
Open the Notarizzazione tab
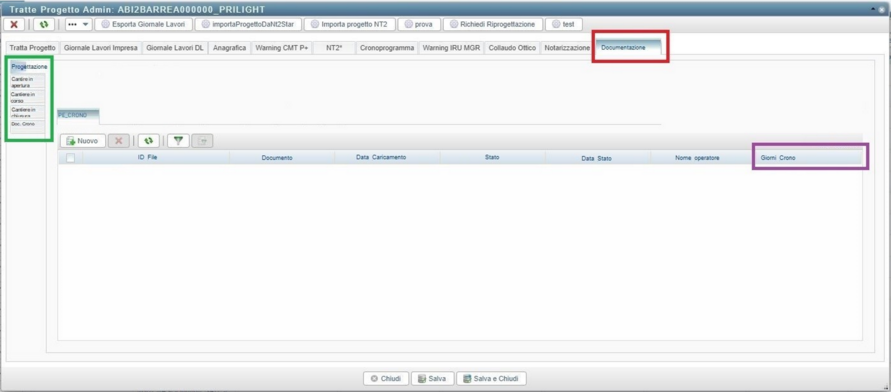567,48
